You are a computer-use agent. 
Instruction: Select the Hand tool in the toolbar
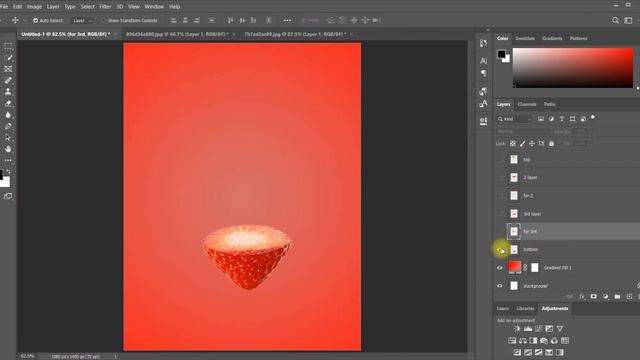[x=8, y=149]
